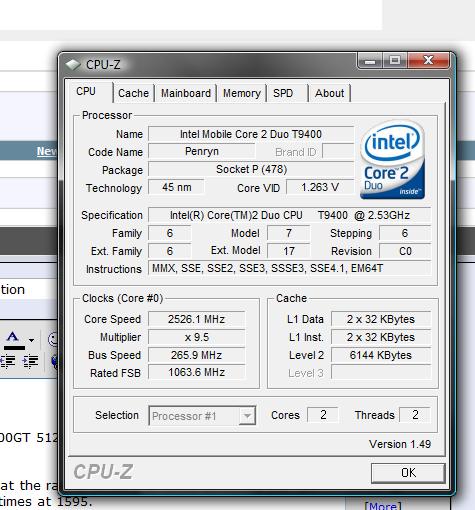Minimize the CPU-Z window
Screen dimensions: 475x510
[369, 61]
